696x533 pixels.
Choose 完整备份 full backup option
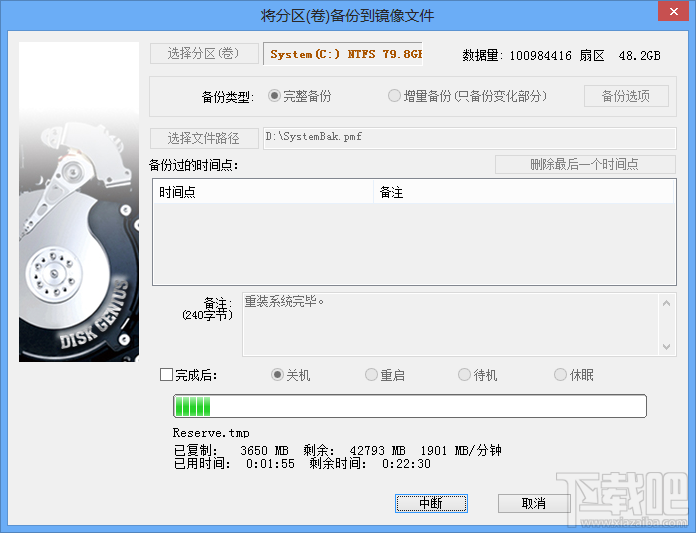point(300,96)
